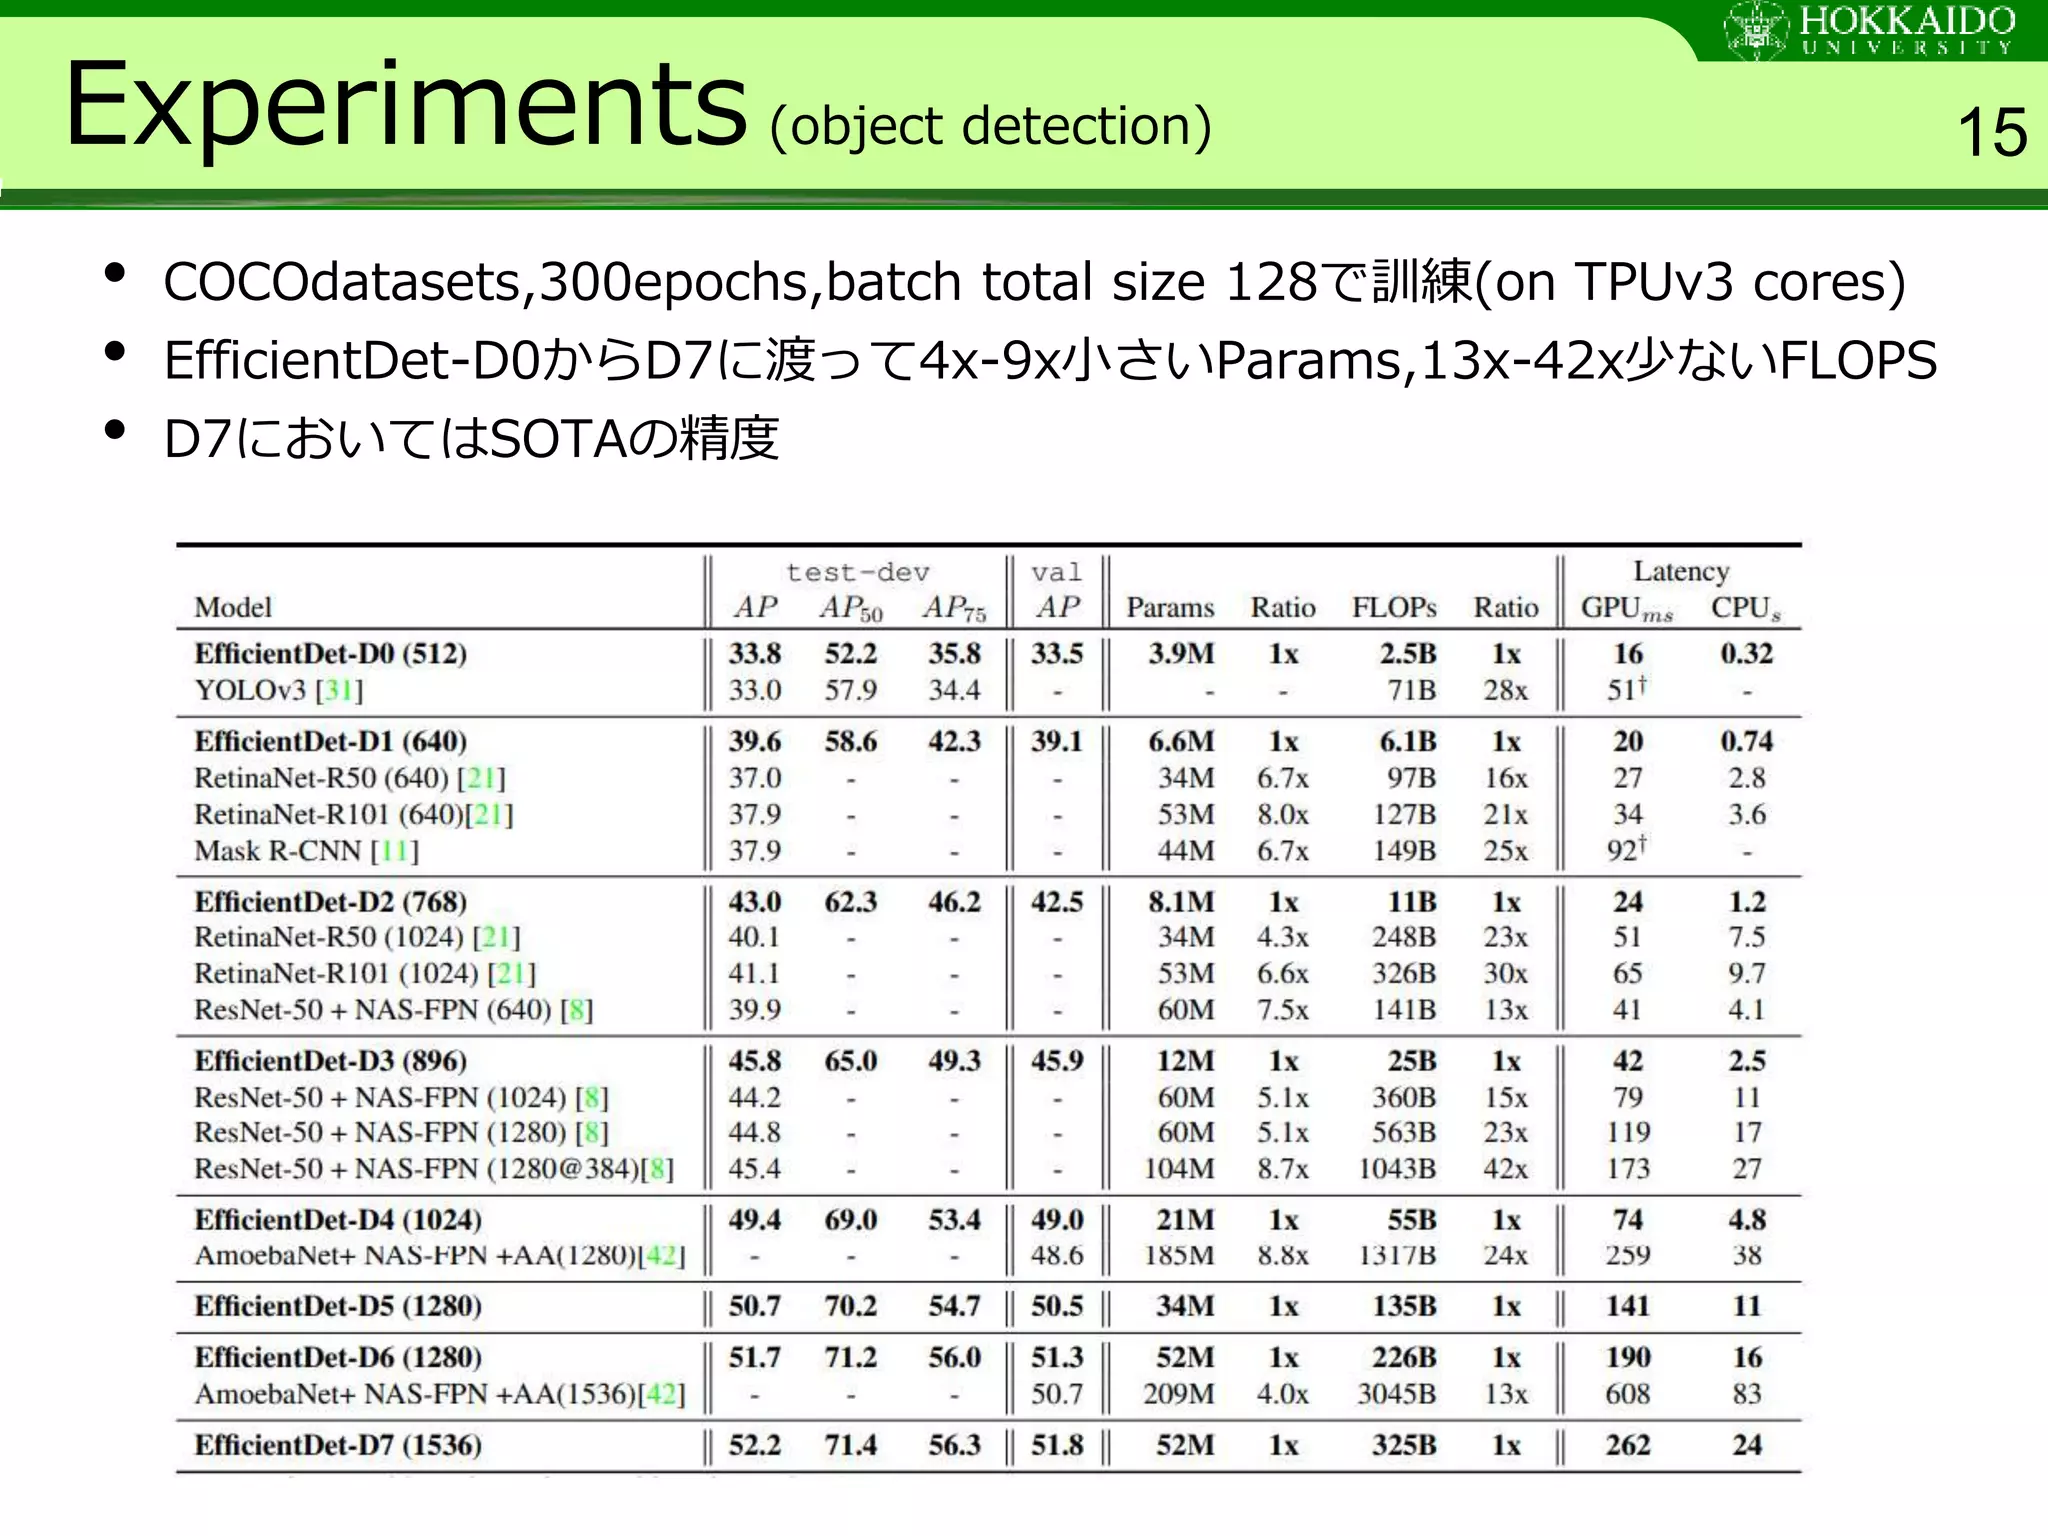Click 'AmoebaNet+ NAS-FPN +AA(1536)[42]' row
This screenshot has height=1536, width=2048.
click(x=440, y=1394)
